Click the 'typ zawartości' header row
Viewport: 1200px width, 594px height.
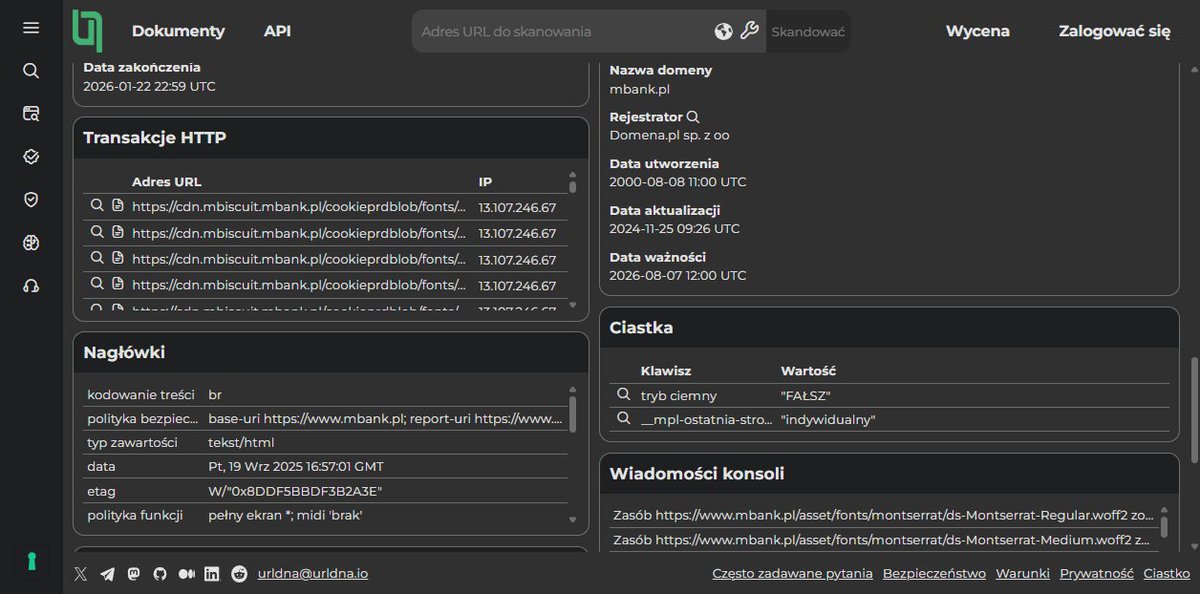325,443
